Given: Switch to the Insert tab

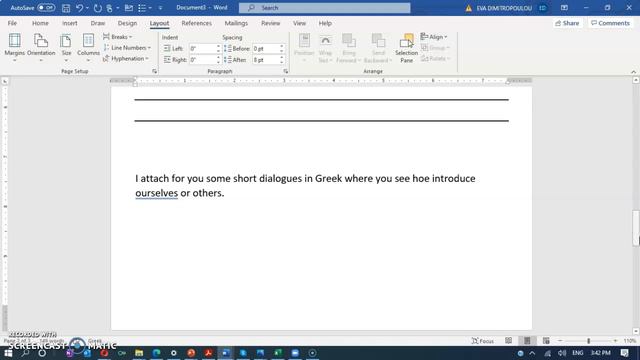Looking at the screenshot, I should click(x=69, y=23).
